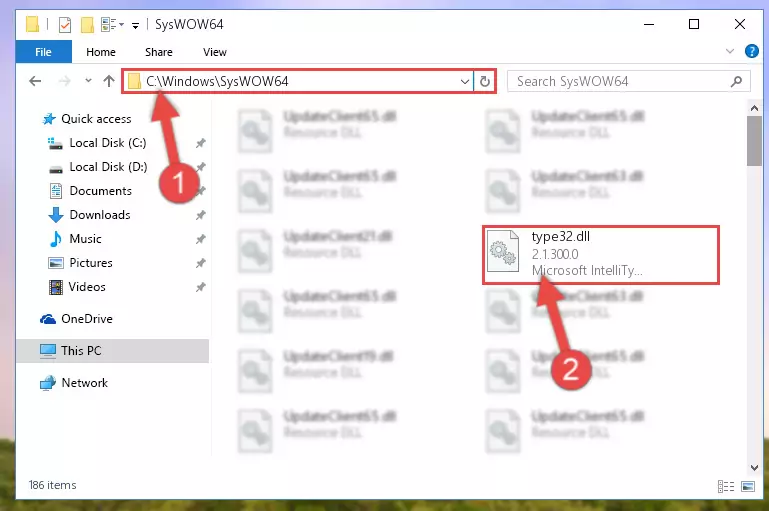Open Pictures in the sidebar
This screenshot has width=769, height=511.
(91, 263)
